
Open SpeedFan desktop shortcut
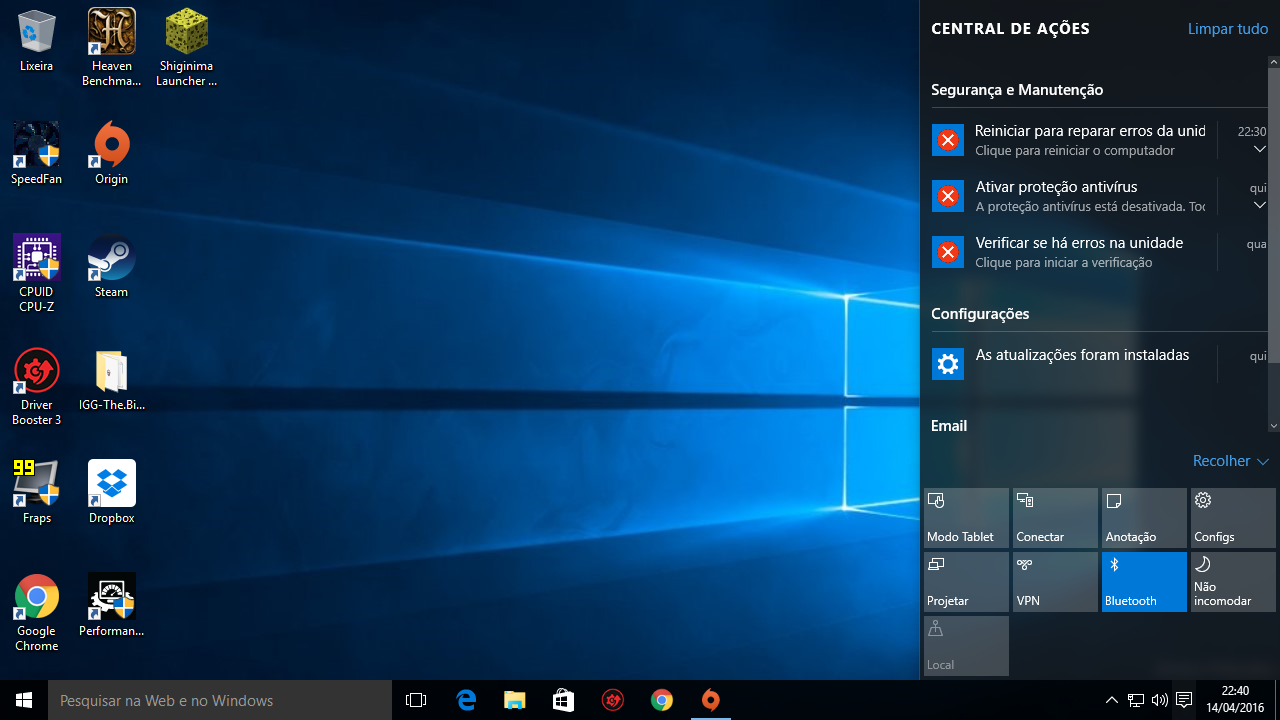click(37, 153)
